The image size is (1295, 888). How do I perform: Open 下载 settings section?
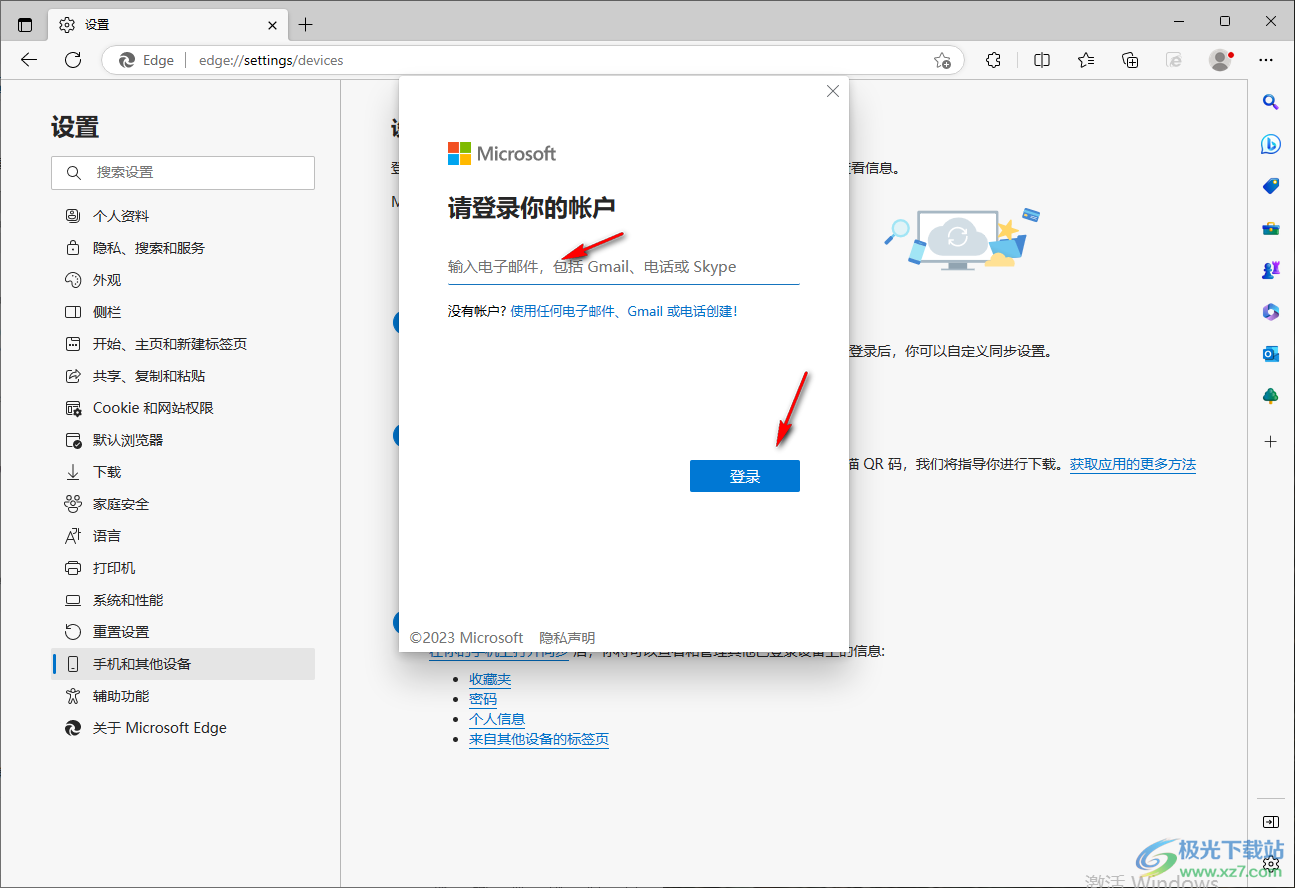[183, 472]
